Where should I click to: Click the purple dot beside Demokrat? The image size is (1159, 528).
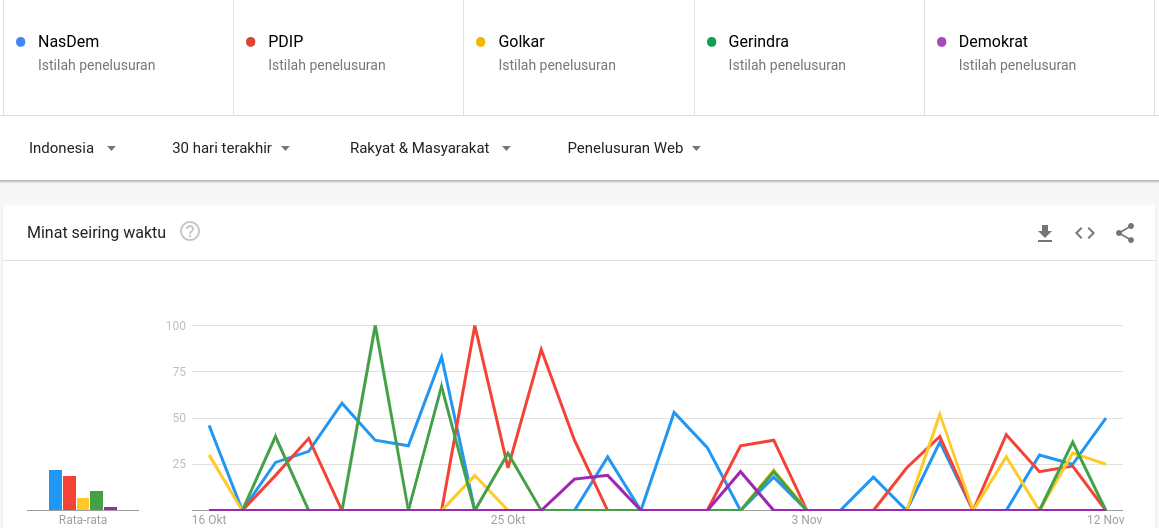[942, 42]
